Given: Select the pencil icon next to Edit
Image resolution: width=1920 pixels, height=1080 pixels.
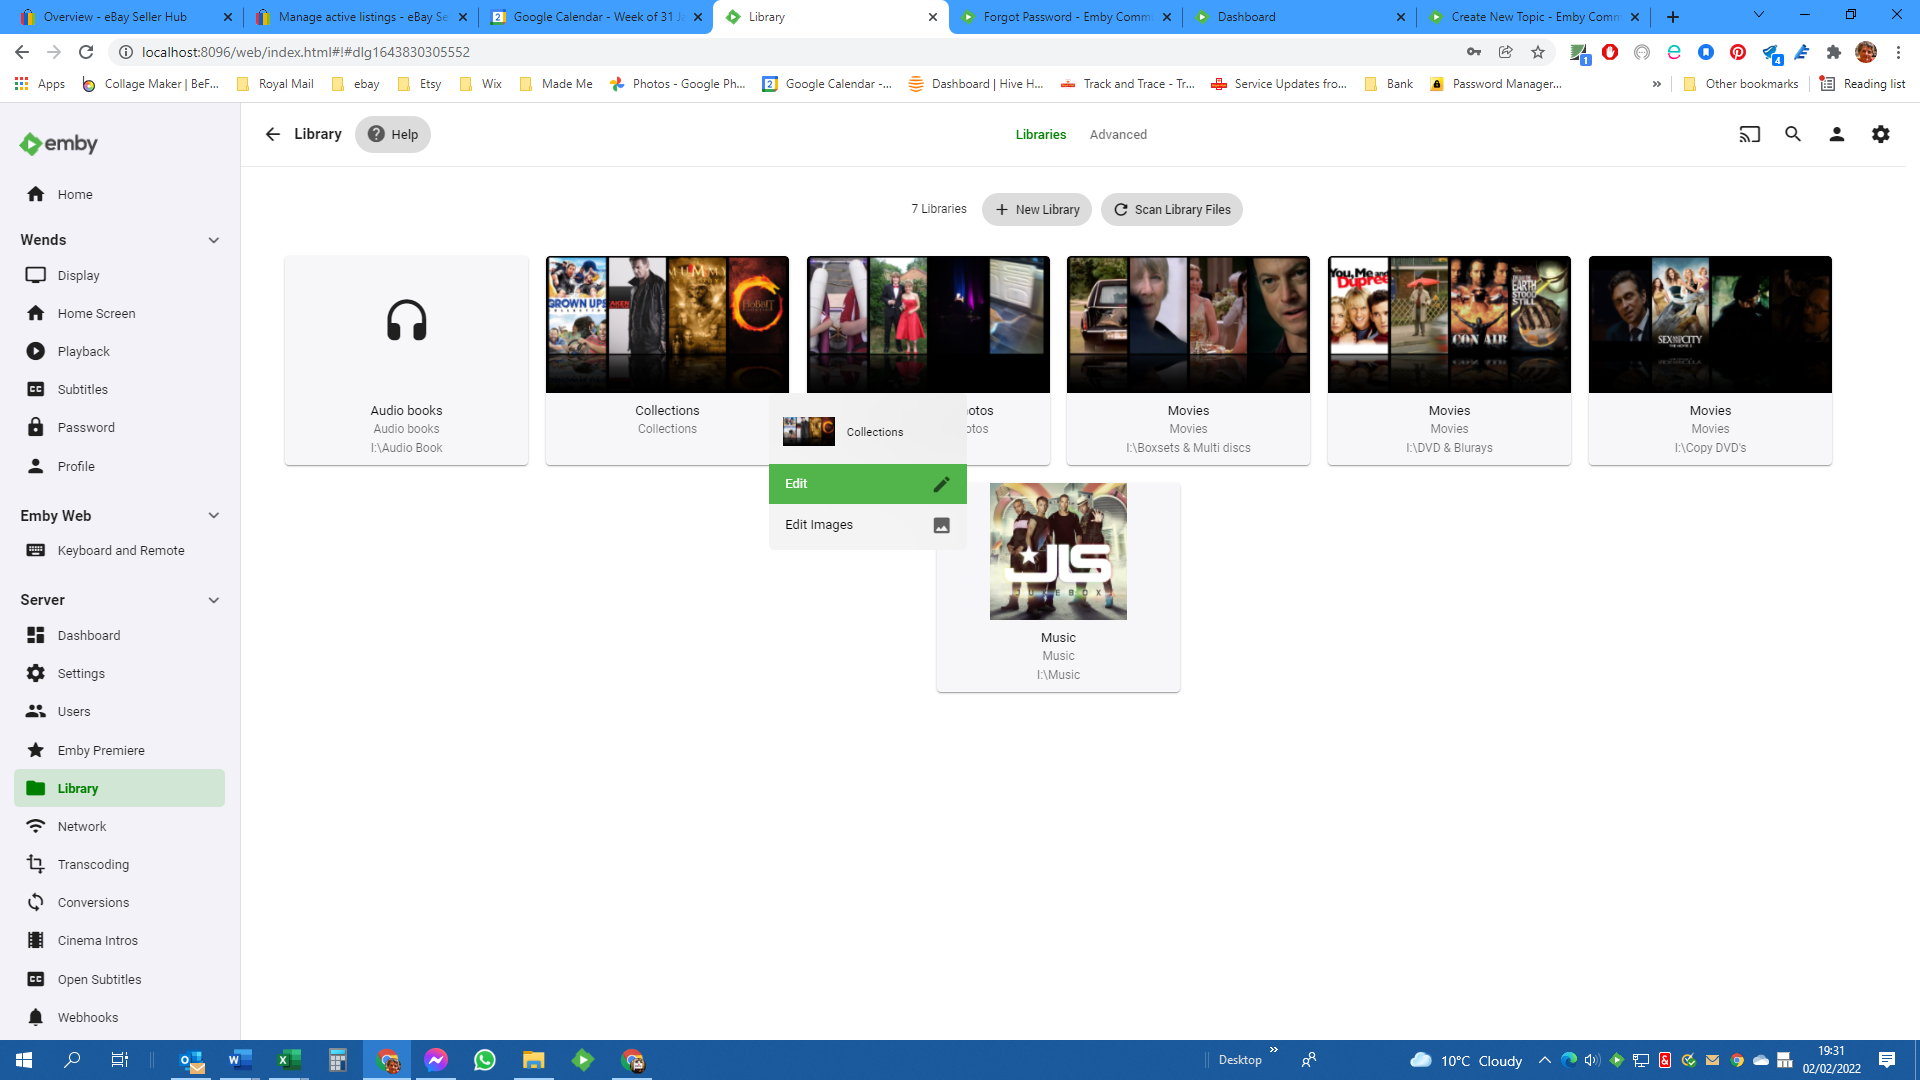Looking at the screenshot, I should (x=941, y=483).
